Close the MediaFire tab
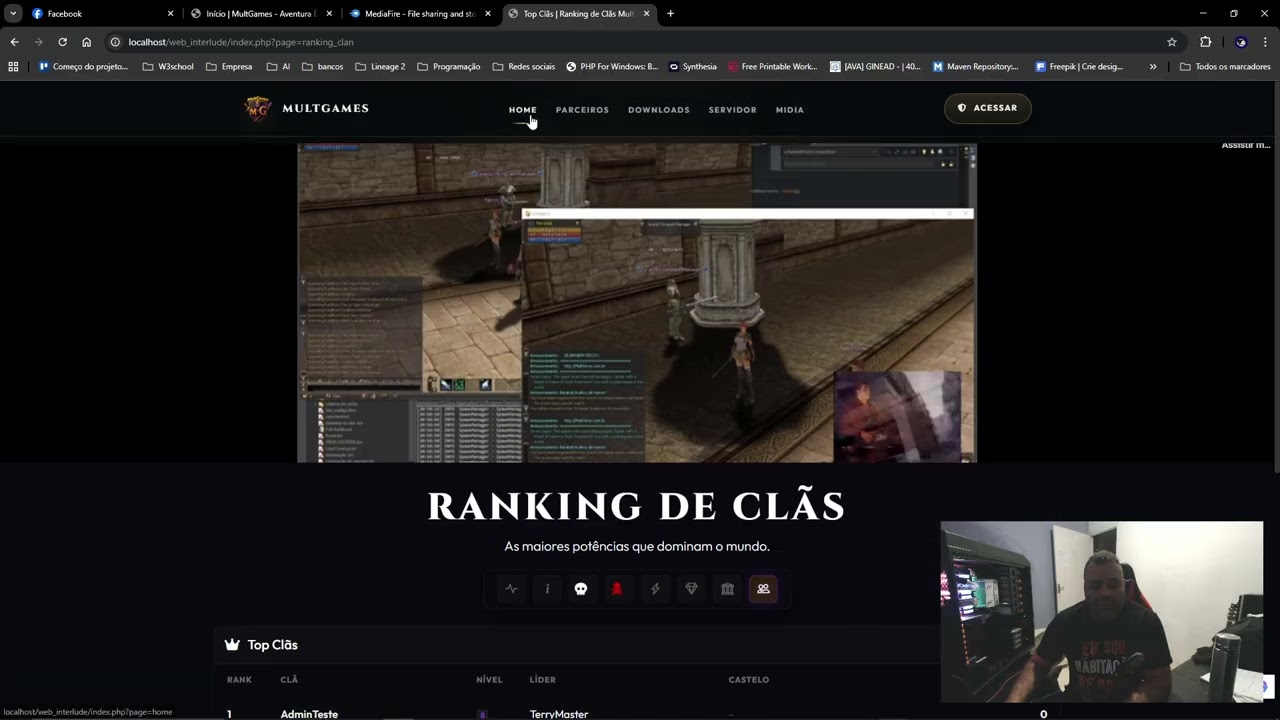This screenshot has height=720, width=1280. click(x=488, y=14)
